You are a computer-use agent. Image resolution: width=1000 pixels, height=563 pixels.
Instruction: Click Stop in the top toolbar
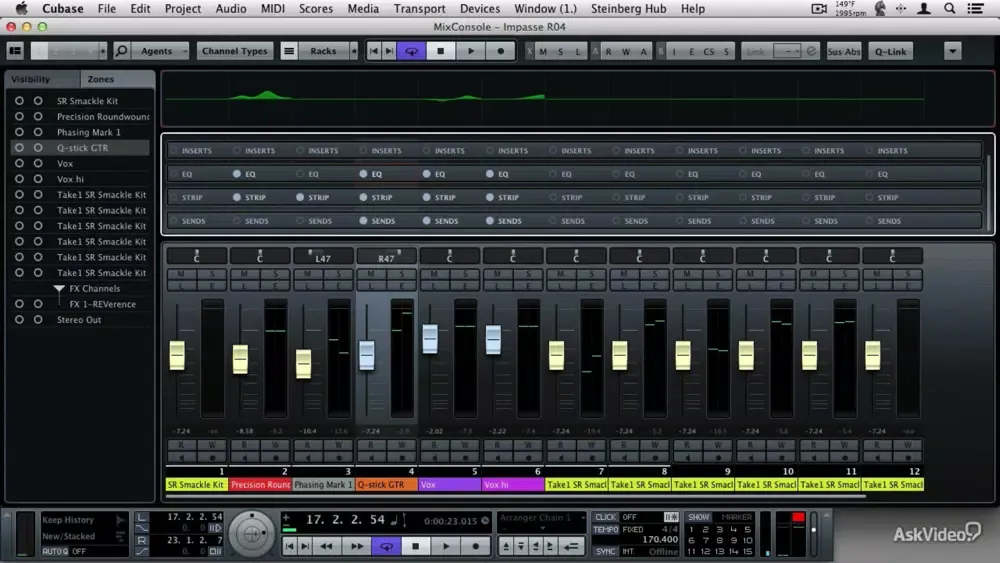[x=440, y=51]
